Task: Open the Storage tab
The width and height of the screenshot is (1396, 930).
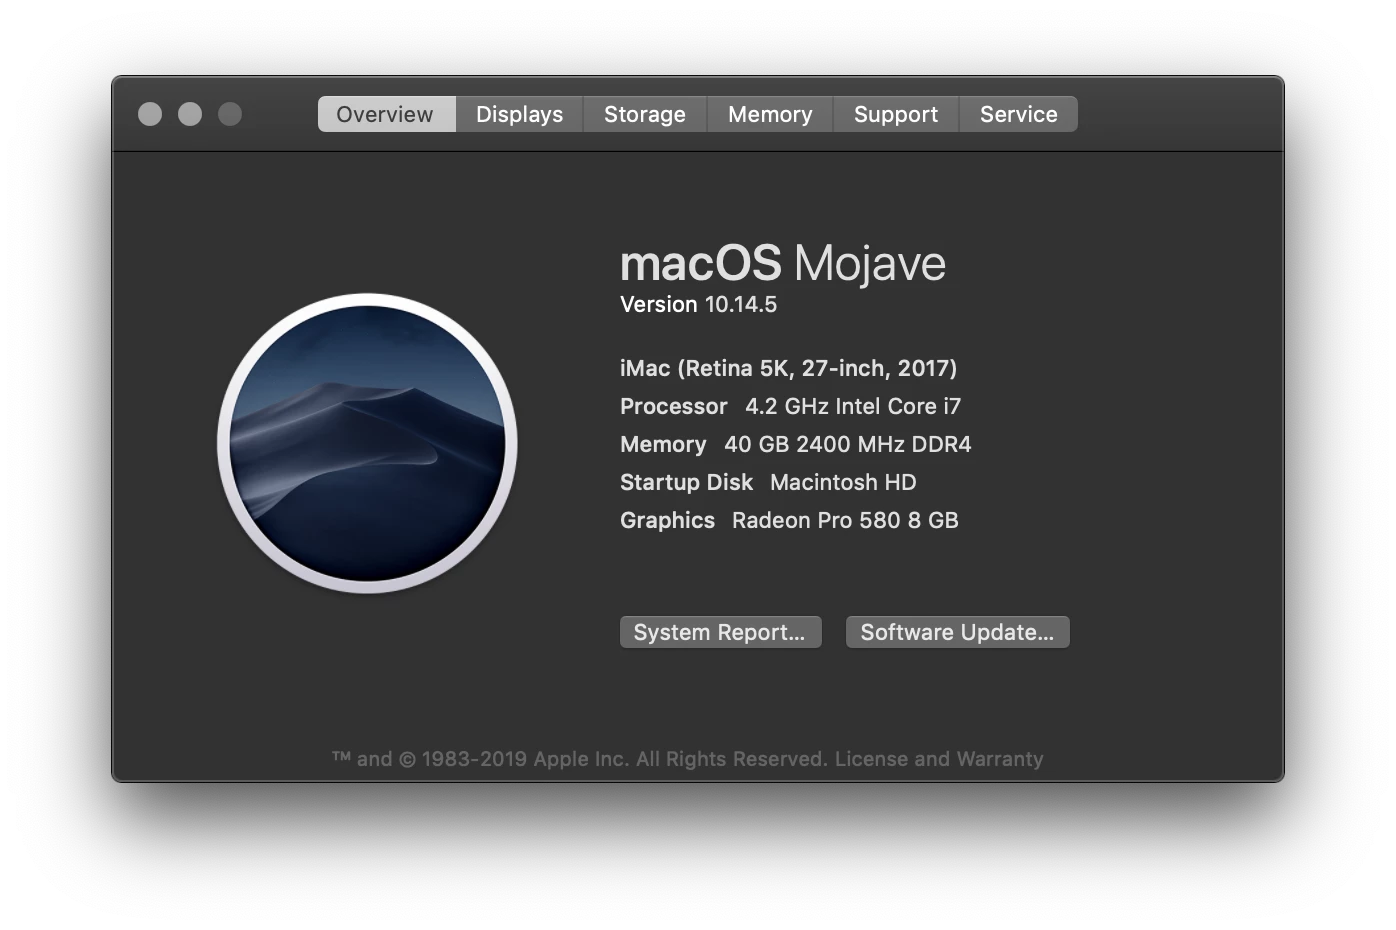Action: pos(645,114)
